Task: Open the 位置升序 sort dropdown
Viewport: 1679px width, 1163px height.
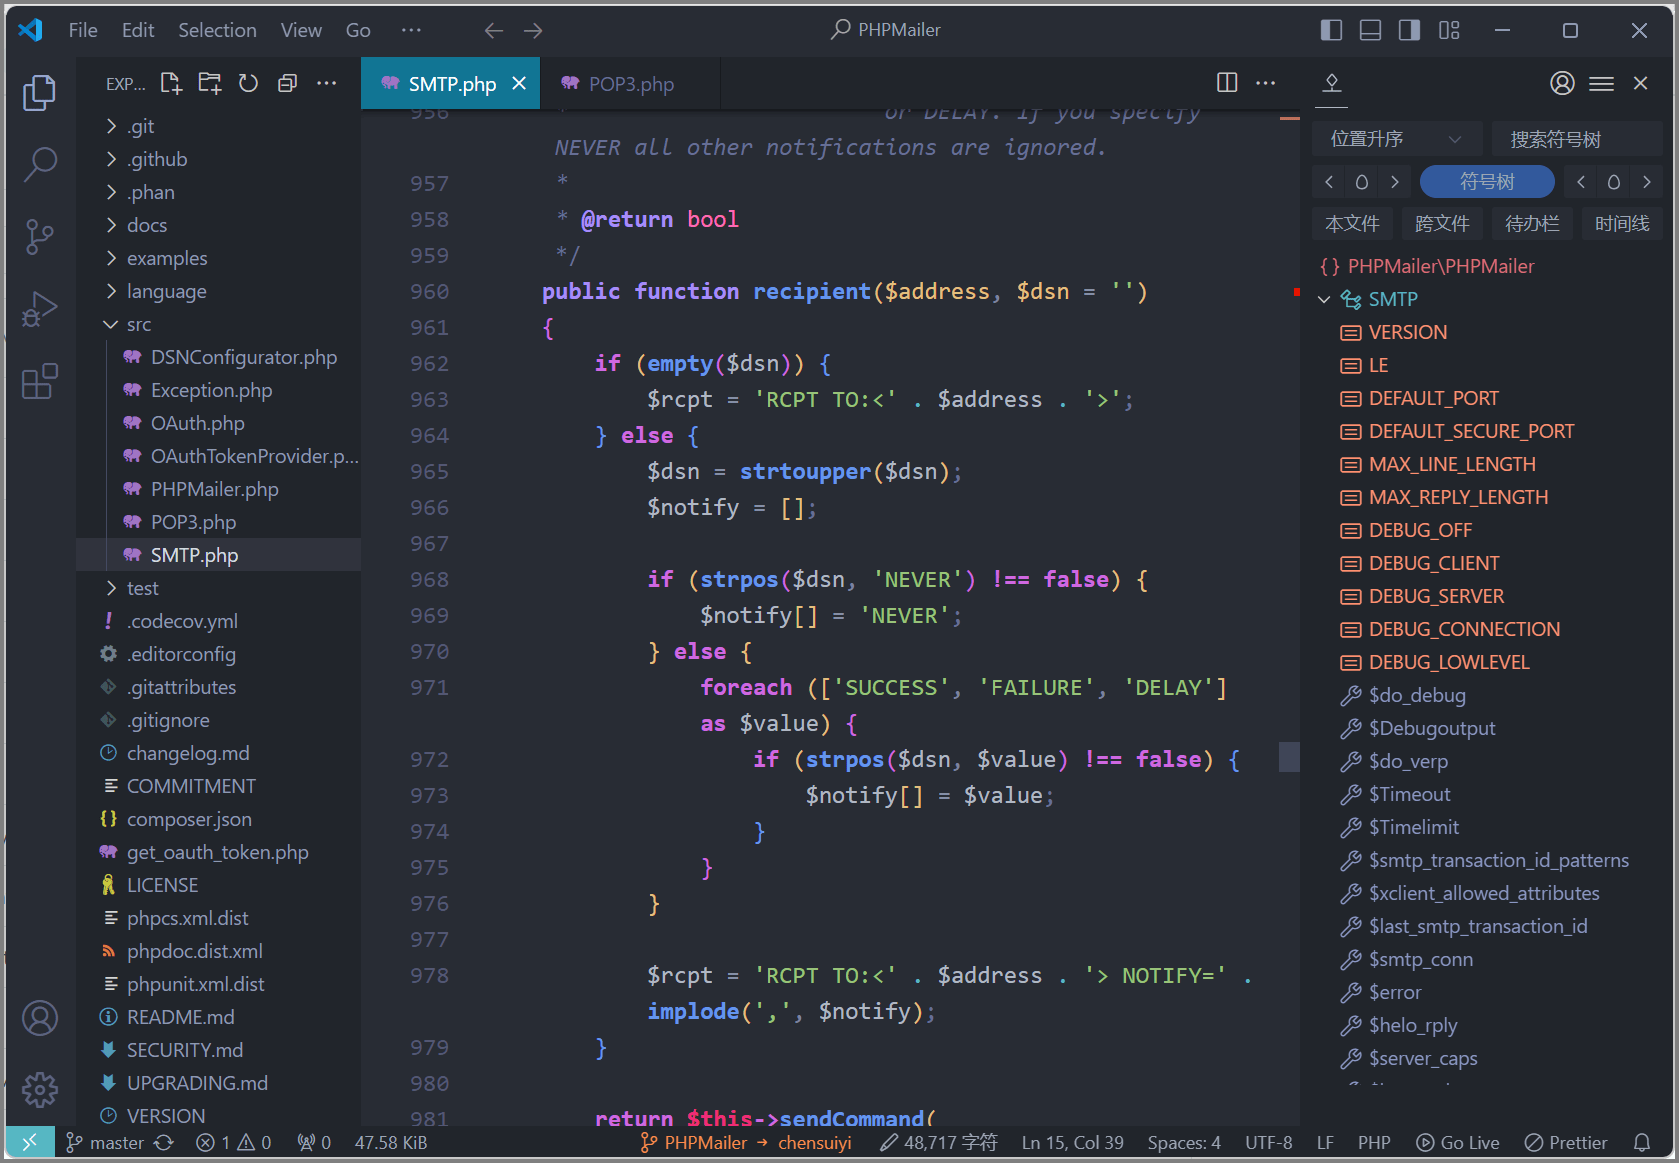Action: 1396,139
